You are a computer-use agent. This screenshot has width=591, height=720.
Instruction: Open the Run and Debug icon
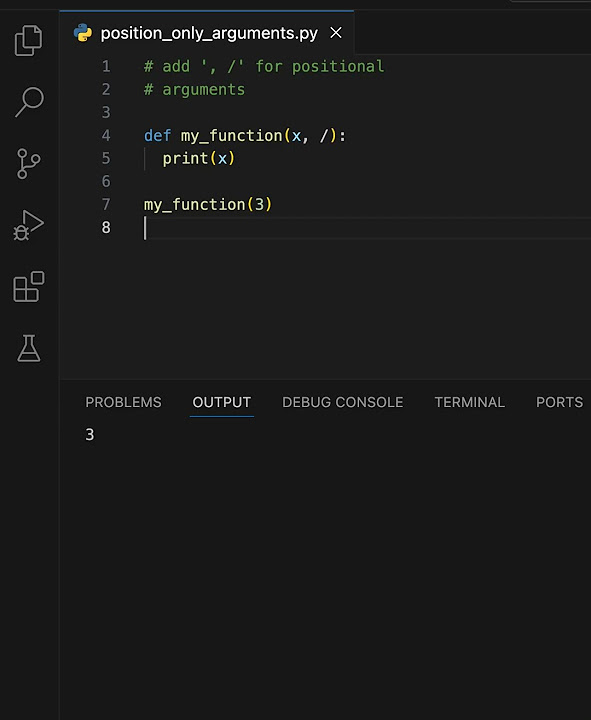pos(28,225)
